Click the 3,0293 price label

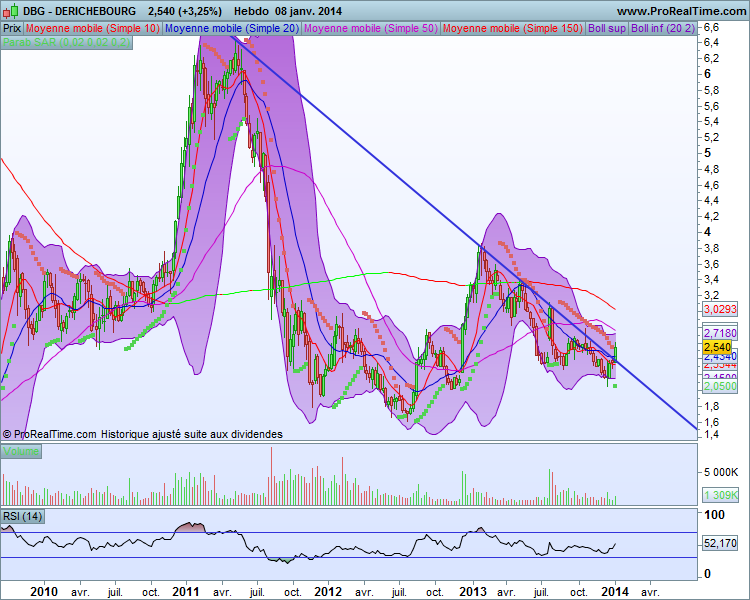tap(720, 309)
